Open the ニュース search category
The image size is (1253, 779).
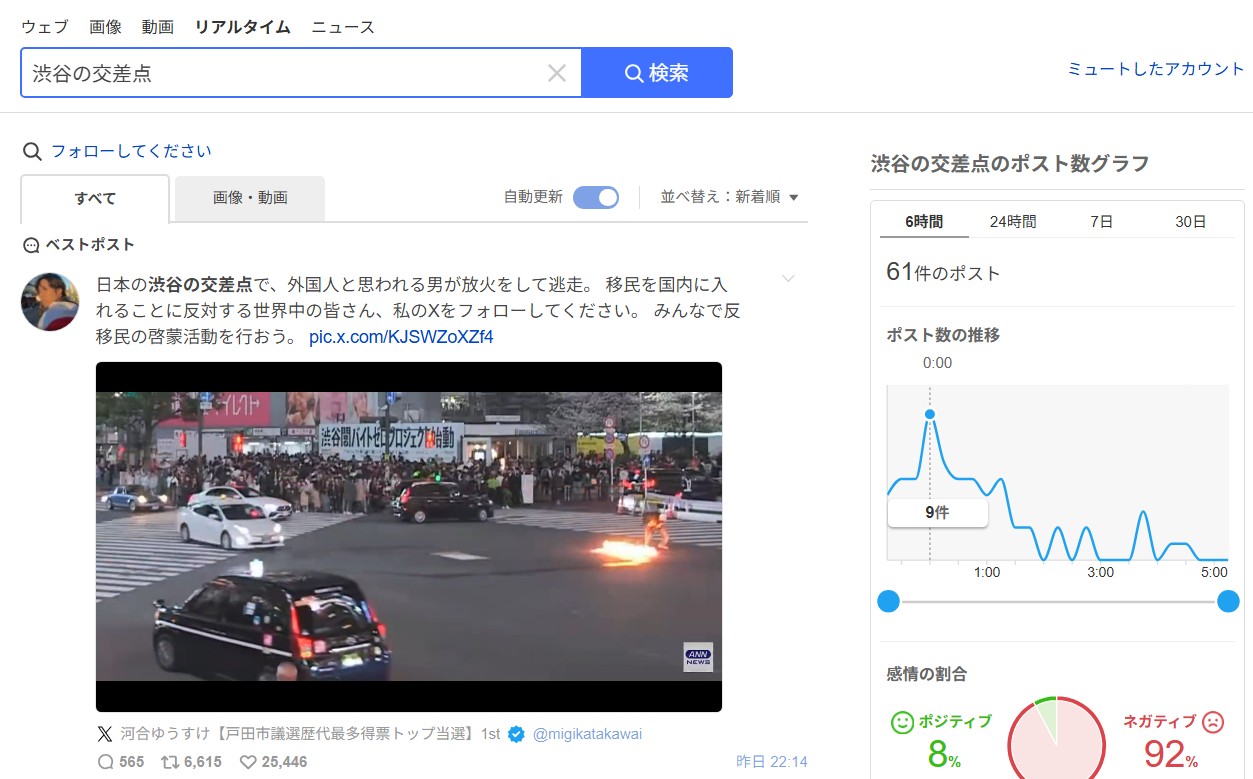[x=343, y=27]
